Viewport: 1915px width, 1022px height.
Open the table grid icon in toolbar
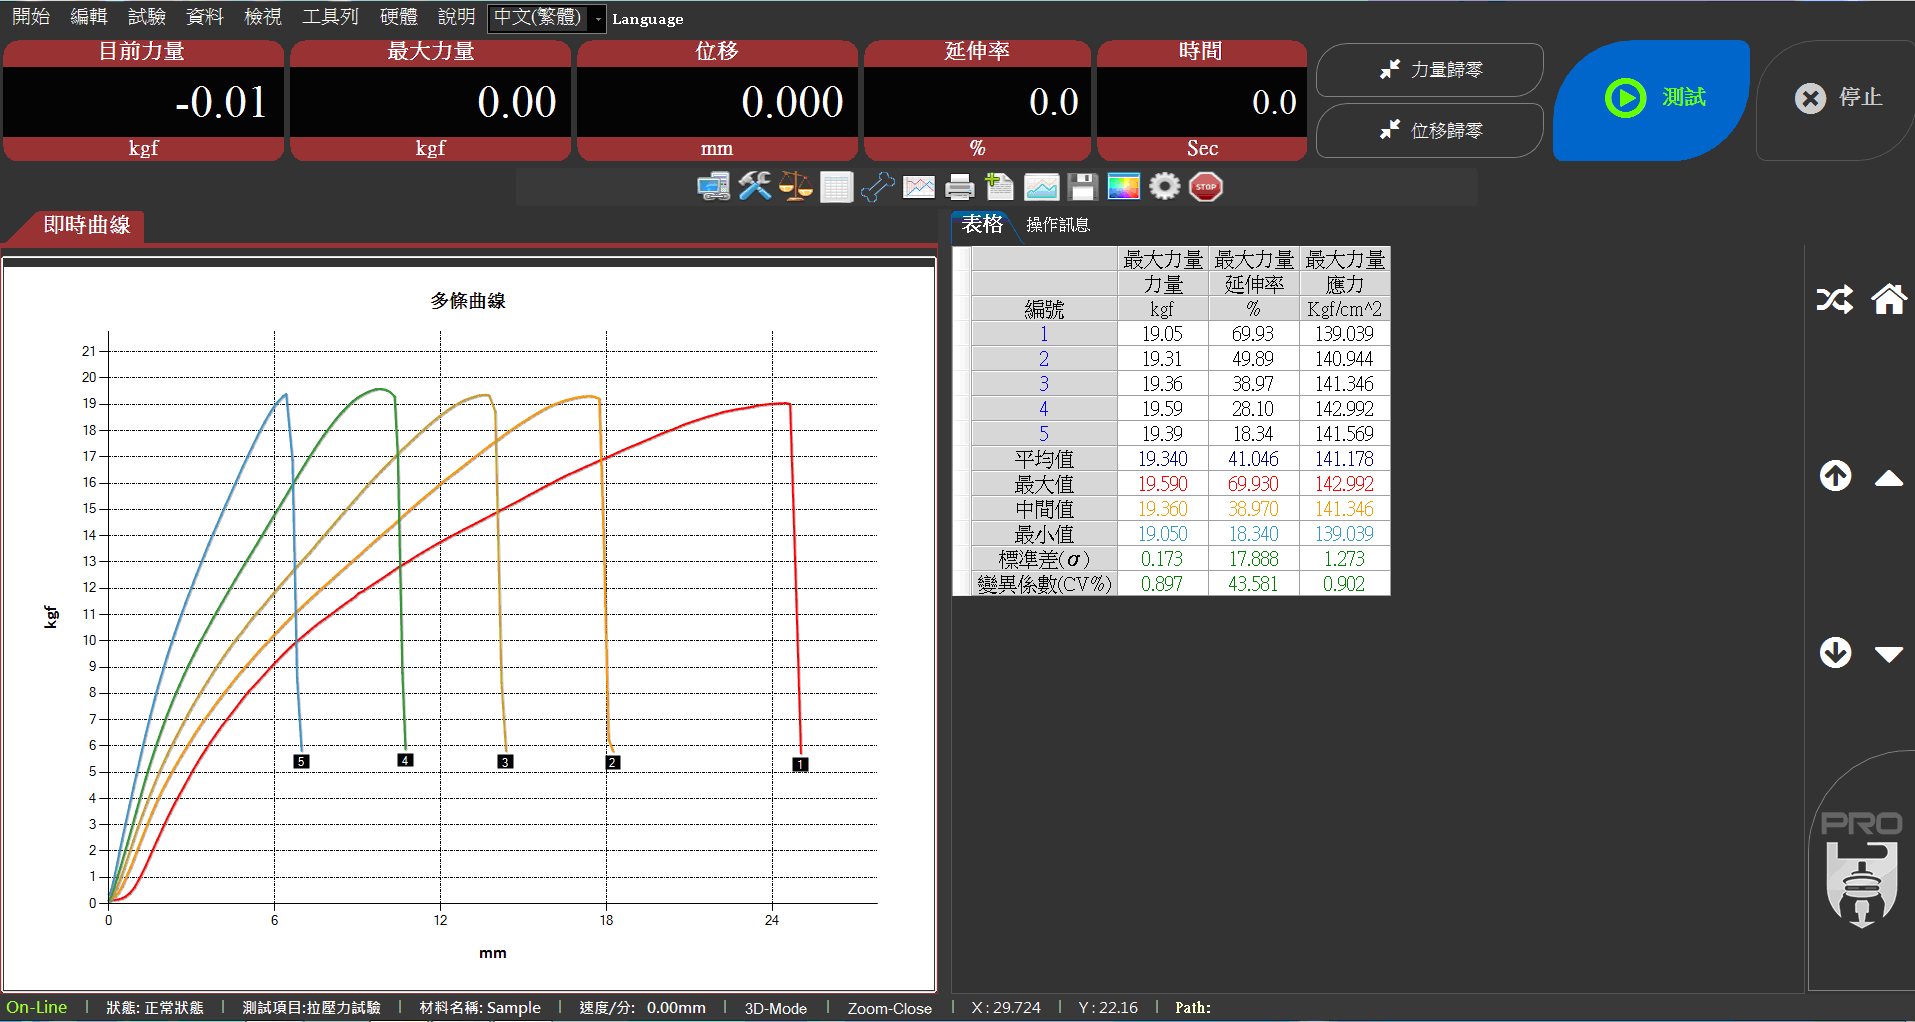(x=836, y=187)
